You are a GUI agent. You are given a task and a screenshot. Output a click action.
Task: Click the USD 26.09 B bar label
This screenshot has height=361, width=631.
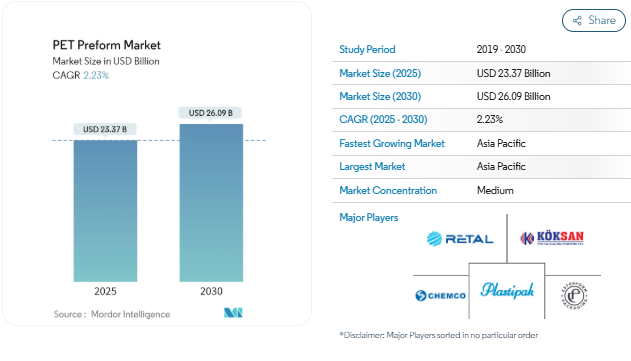point(210,113)
